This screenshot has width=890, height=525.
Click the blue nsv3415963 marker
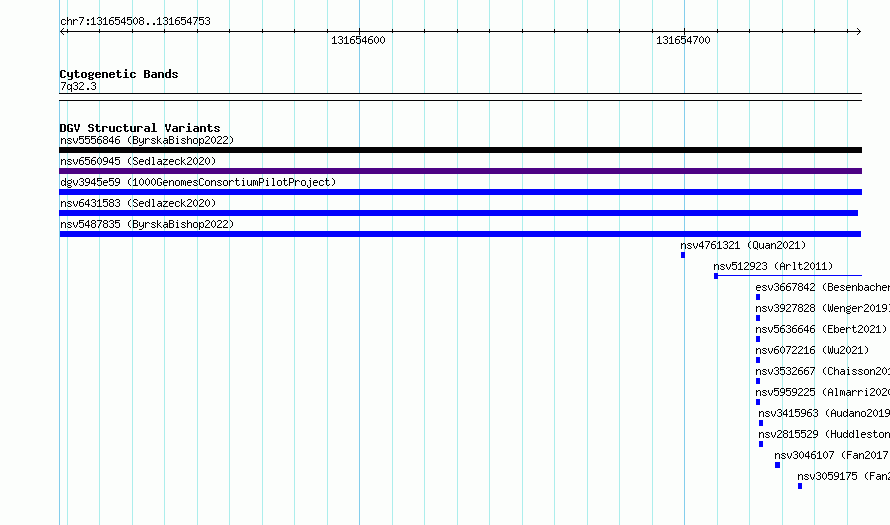(x=761, y=423)
